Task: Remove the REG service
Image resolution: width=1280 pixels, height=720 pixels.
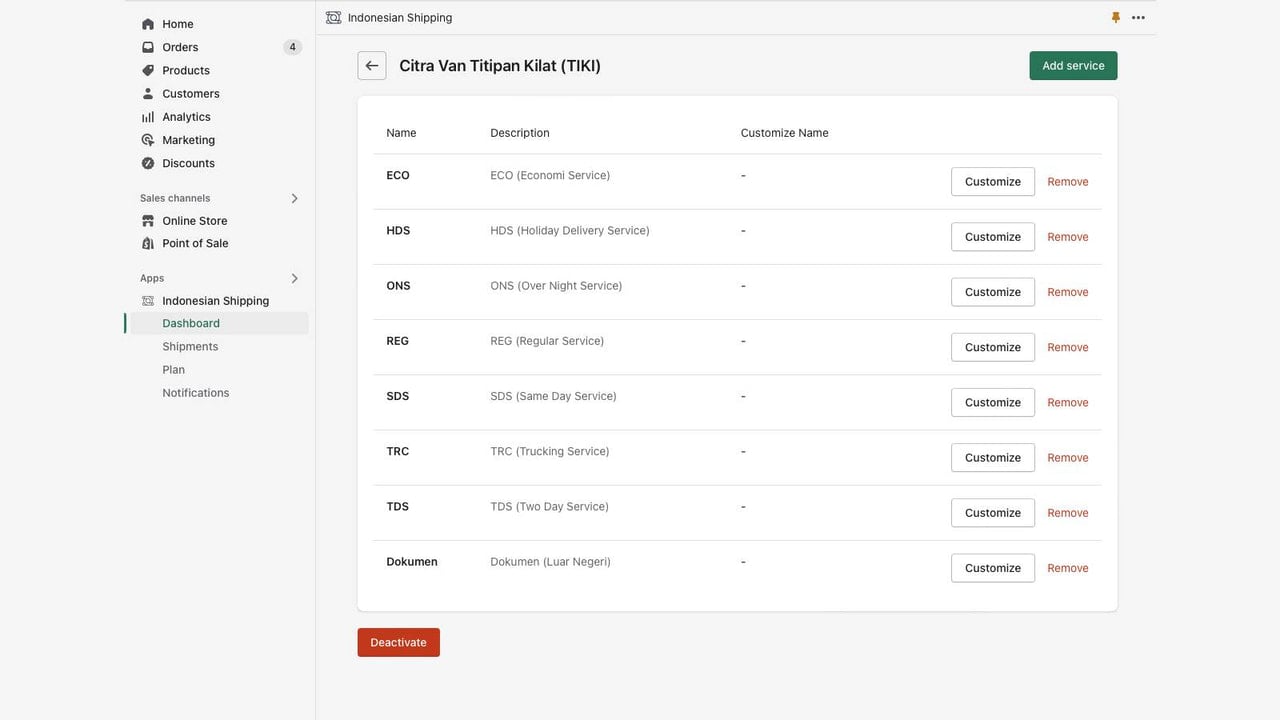Action: click(1068, 347)
